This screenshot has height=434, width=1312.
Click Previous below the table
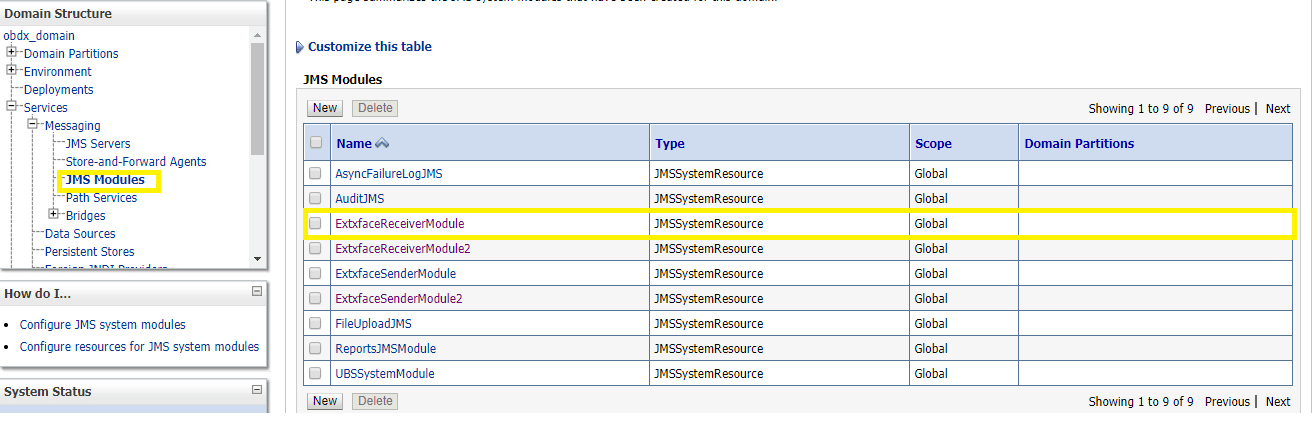click(1227, 402)
